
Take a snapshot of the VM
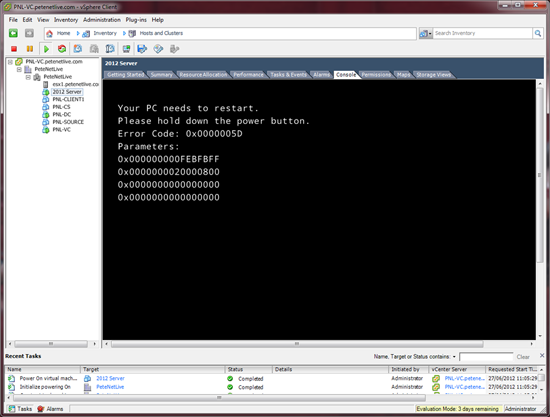pos(78,49)
